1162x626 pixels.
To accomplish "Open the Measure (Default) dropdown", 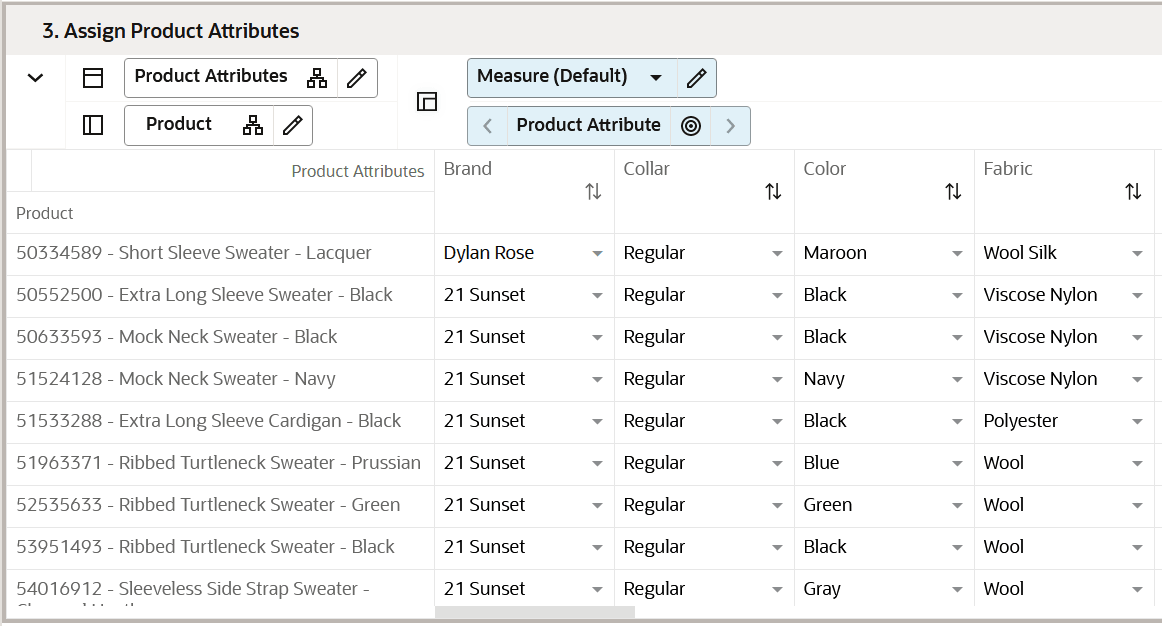I will pyautogui.click(x=657, y=77).
